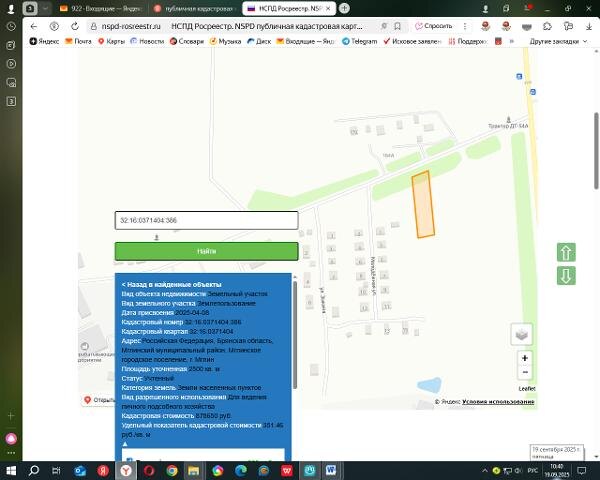Zoom out the map with minus
Screen dimensions: 600x480
coord(525,372)
